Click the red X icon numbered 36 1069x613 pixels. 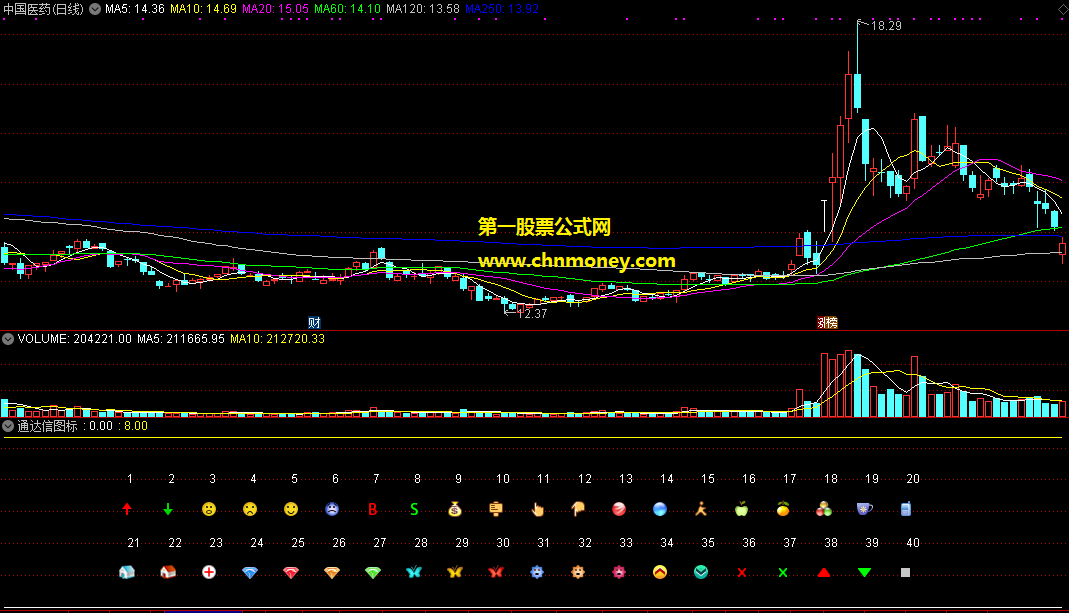tap(742, 573)
